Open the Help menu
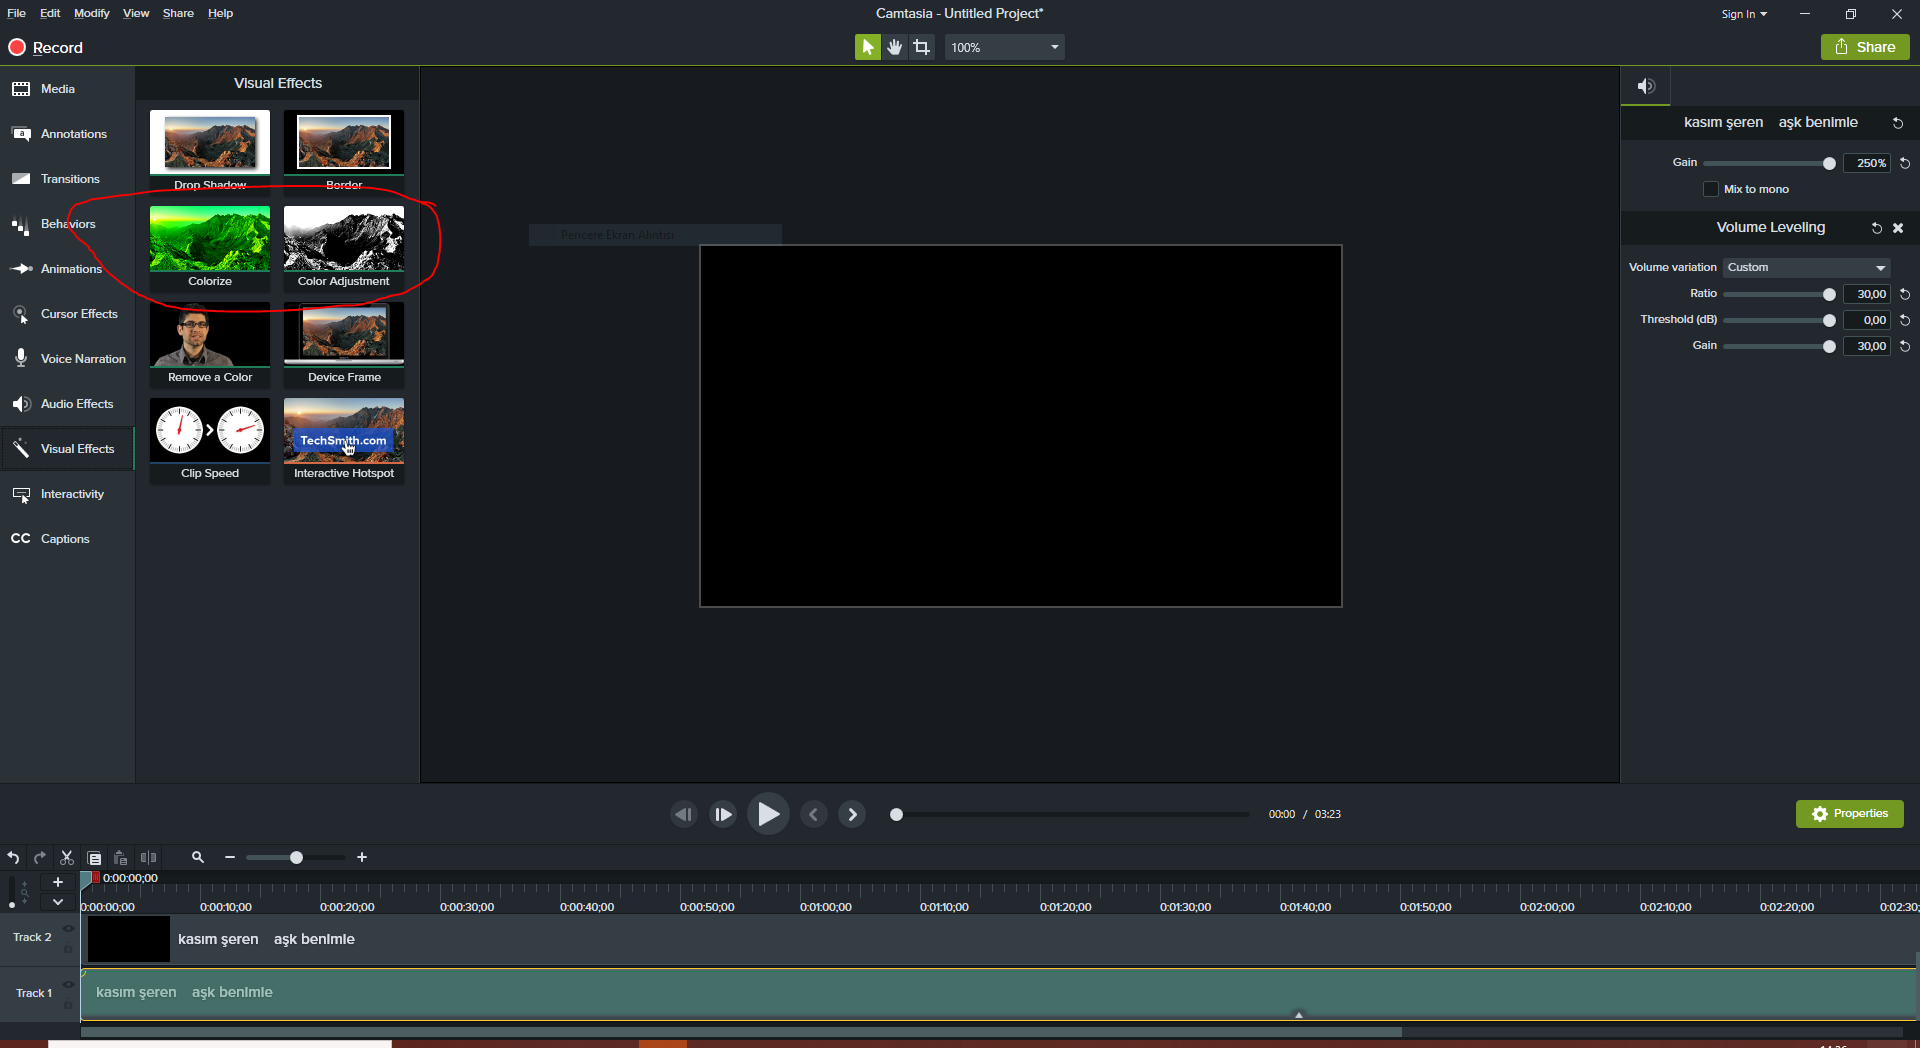 pyautogui.click(x=220, y=13)
